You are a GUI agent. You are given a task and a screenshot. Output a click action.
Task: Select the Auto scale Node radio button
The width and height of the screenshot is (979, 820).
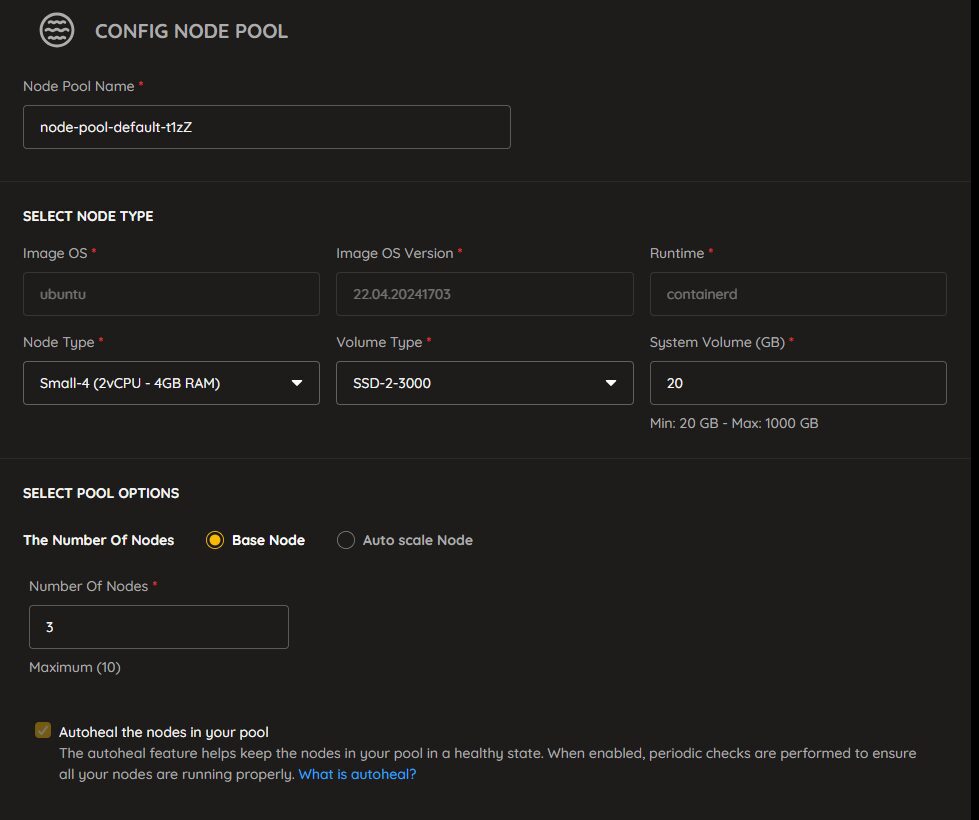click(346, 540)
